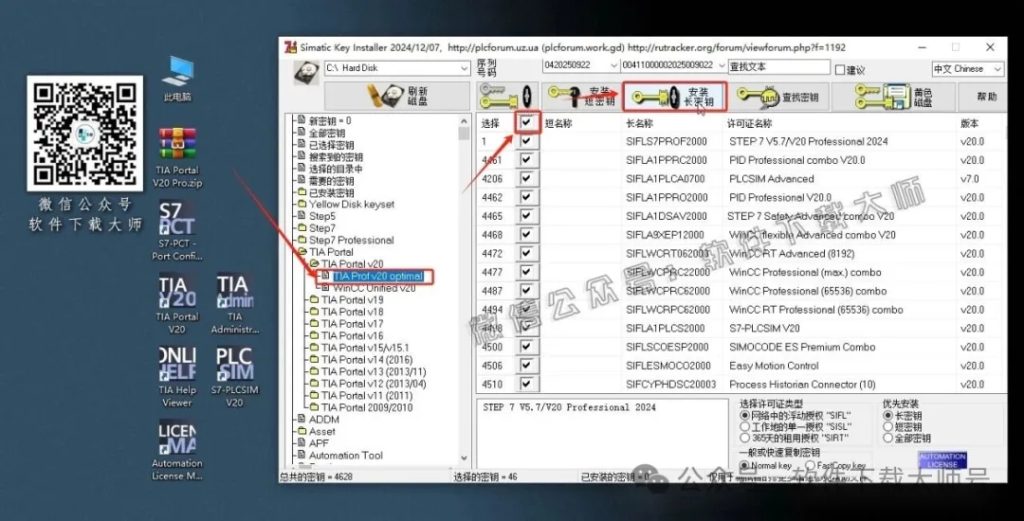Select the 365天的租用授权 "SIRT" radio button
This screenshot has width=1024, height=521.
tap(744, 437)
